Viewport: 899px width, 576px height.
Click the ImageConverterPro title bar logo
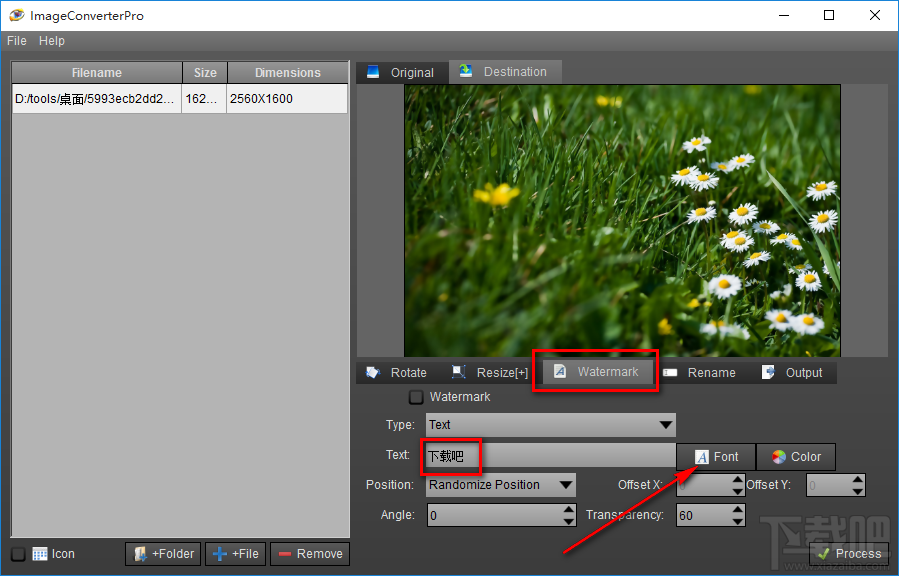click(17, 15)
